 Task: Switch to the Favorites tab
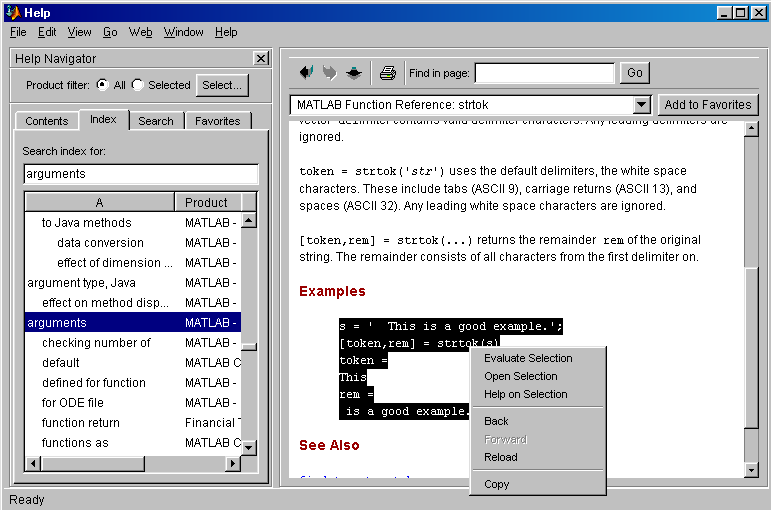[218, 121]
